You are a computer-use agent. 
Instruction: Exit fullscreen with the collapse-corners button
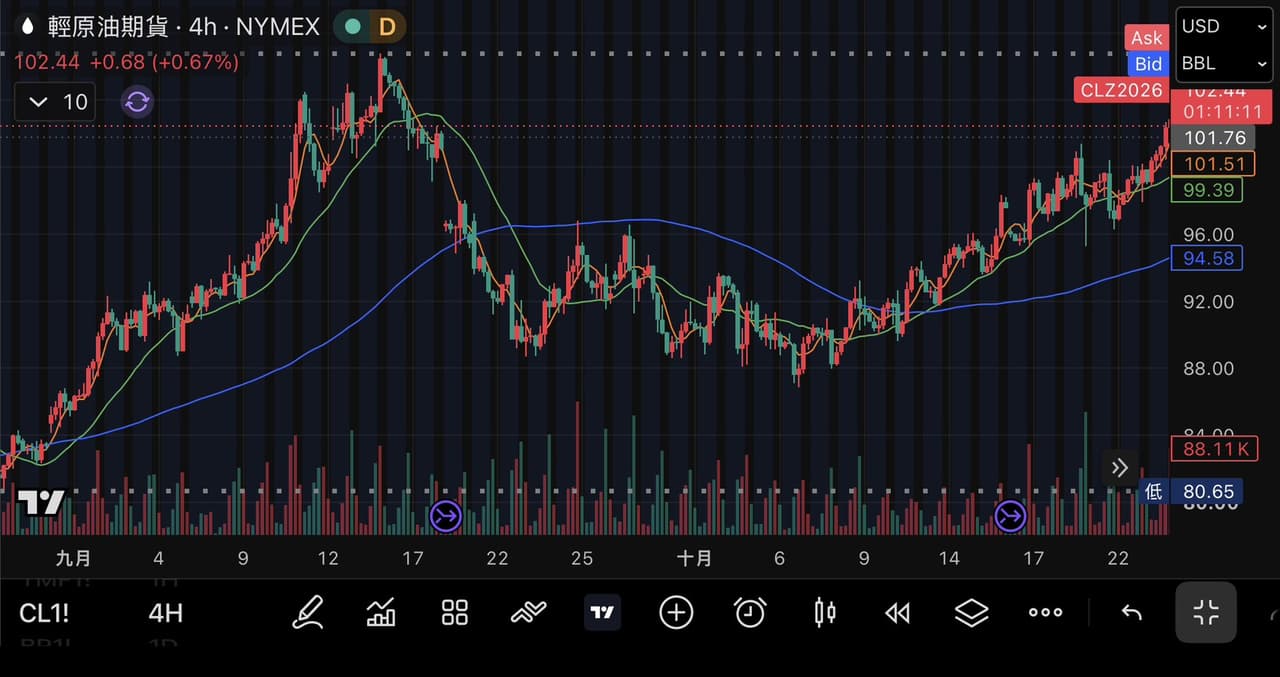point(1206,612)
